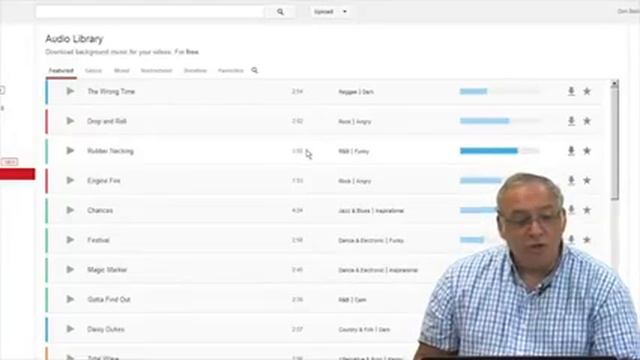Viewport: 640px width, 360px height.
Task: Play the track Rubber Necking
Action: coord(70,151)
